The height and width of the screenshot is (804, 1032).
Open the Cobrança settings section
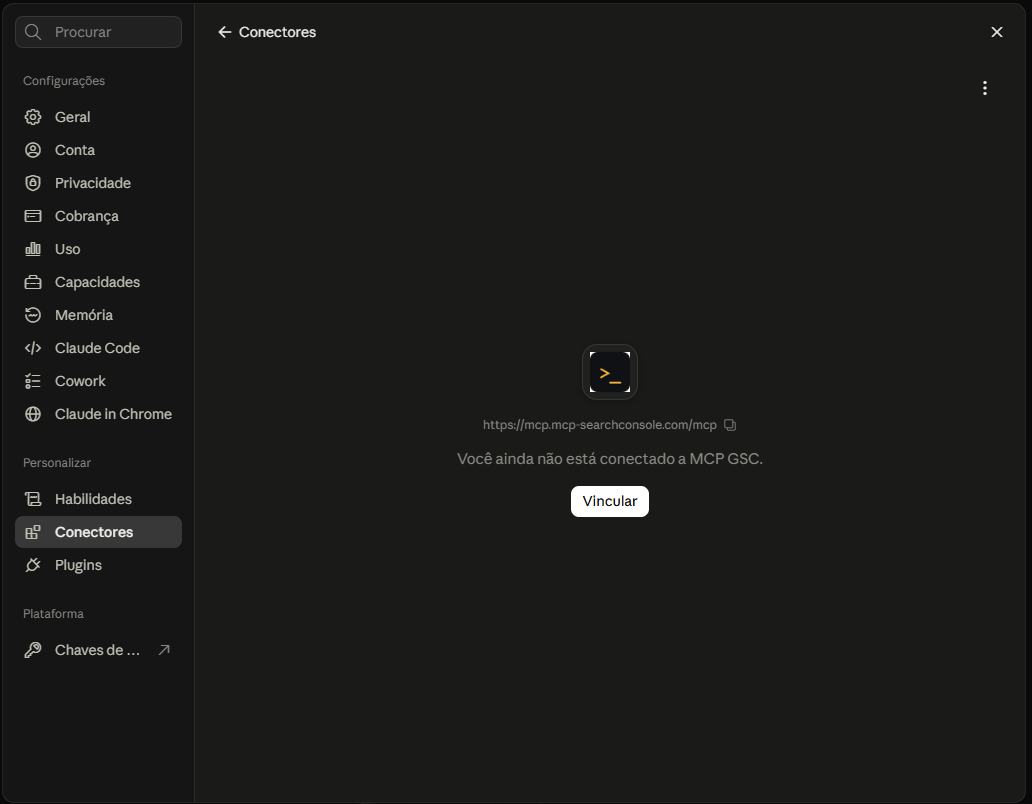(98, 216)
